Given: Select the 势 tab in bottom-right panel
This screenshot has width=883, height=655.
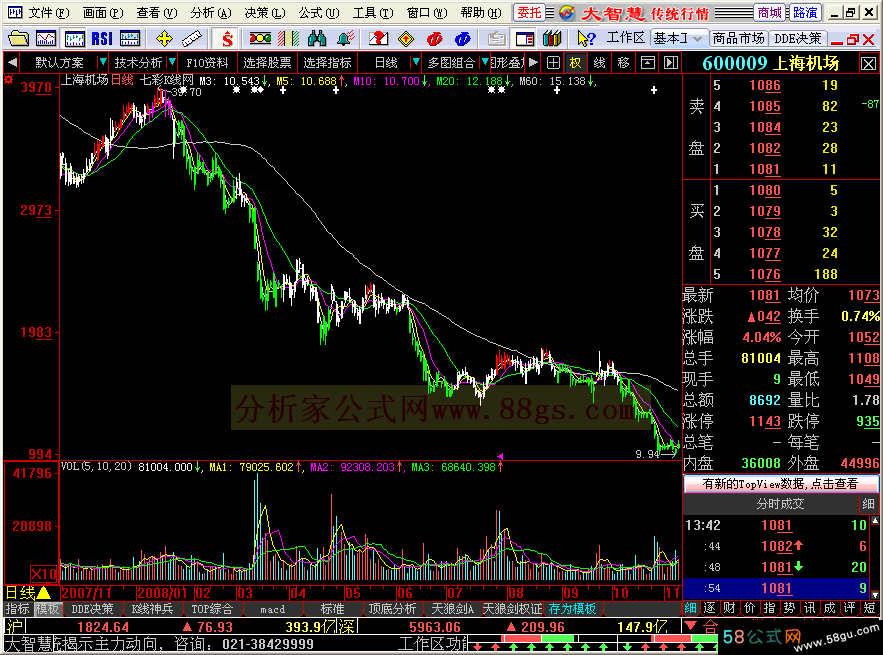Looking at the screenshot, I should pos(789,608).
